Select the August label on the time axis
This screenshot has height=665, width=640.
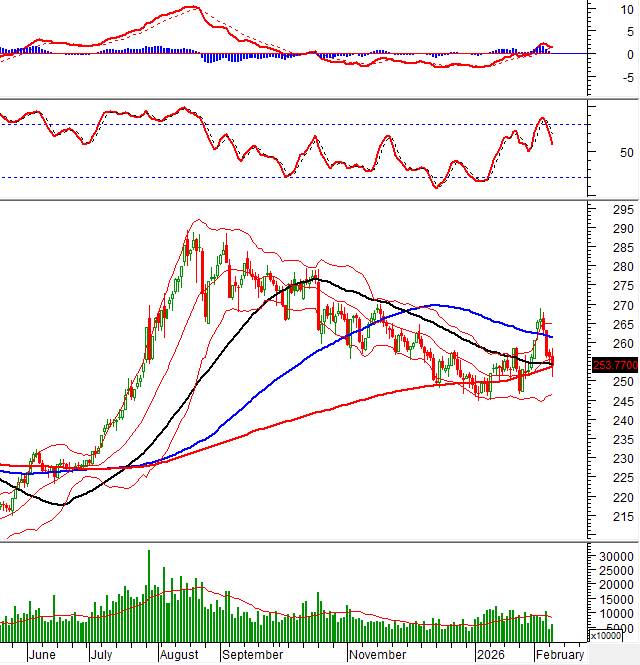click(179, 655)
